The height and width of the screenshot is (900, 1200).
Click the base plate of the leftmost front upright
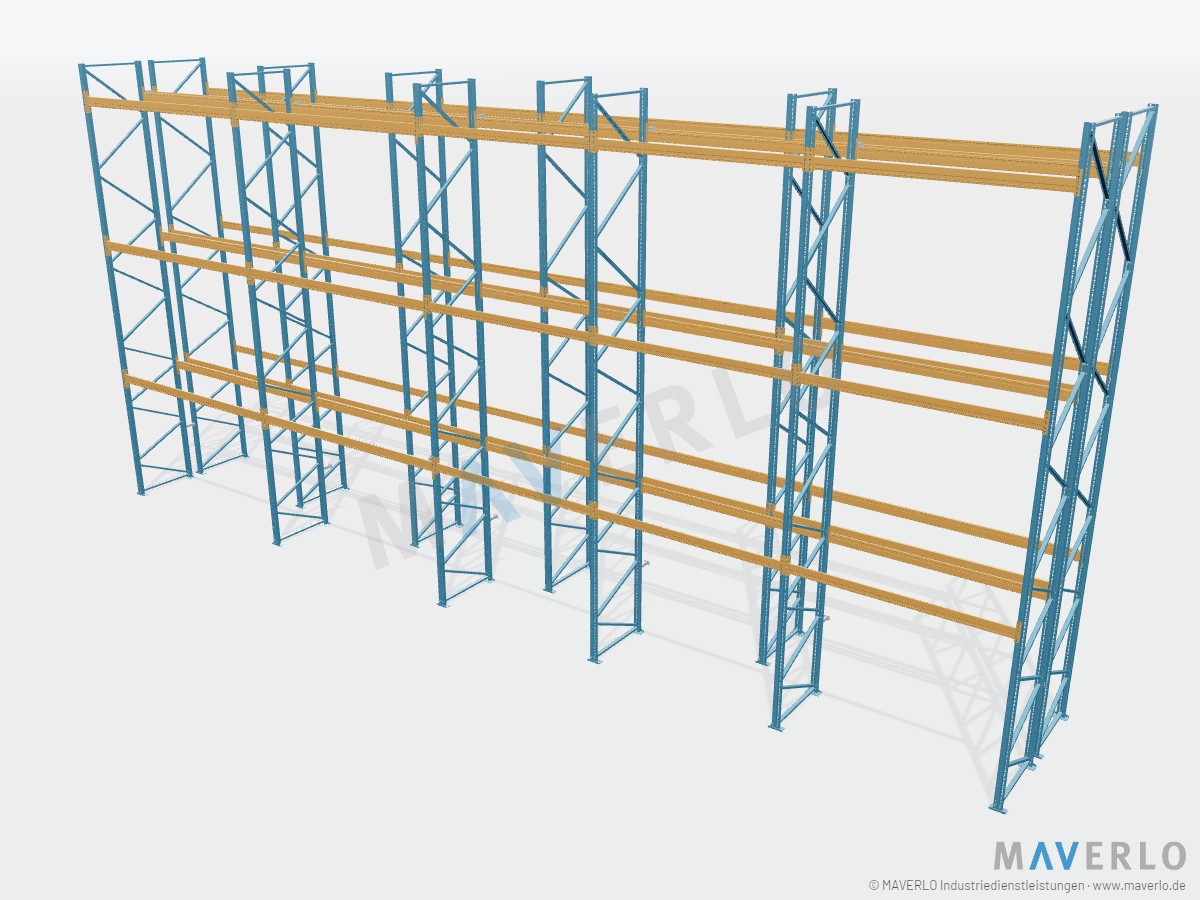[142, 492]
